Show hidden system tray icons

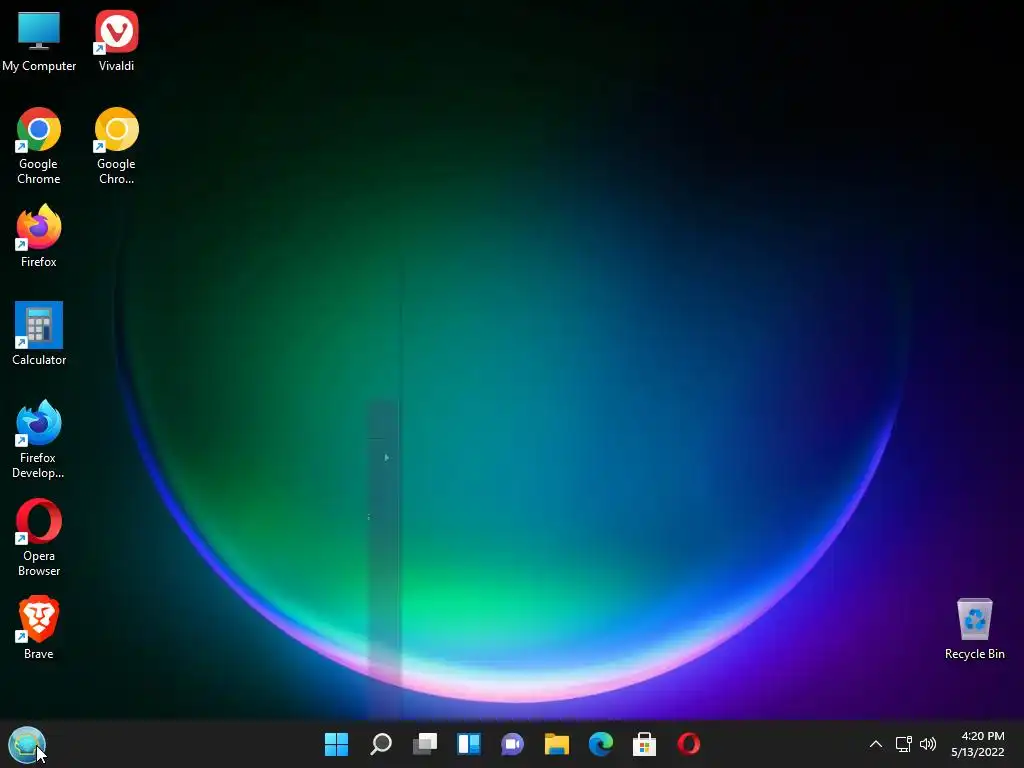click(876, 744)
